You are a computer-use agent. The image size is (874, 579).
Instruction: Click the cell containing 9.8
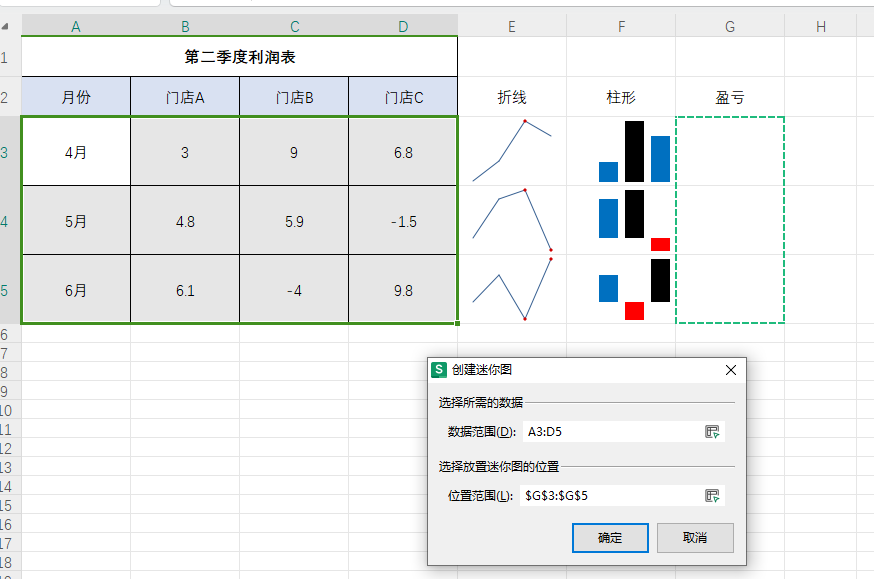[404, 290]
